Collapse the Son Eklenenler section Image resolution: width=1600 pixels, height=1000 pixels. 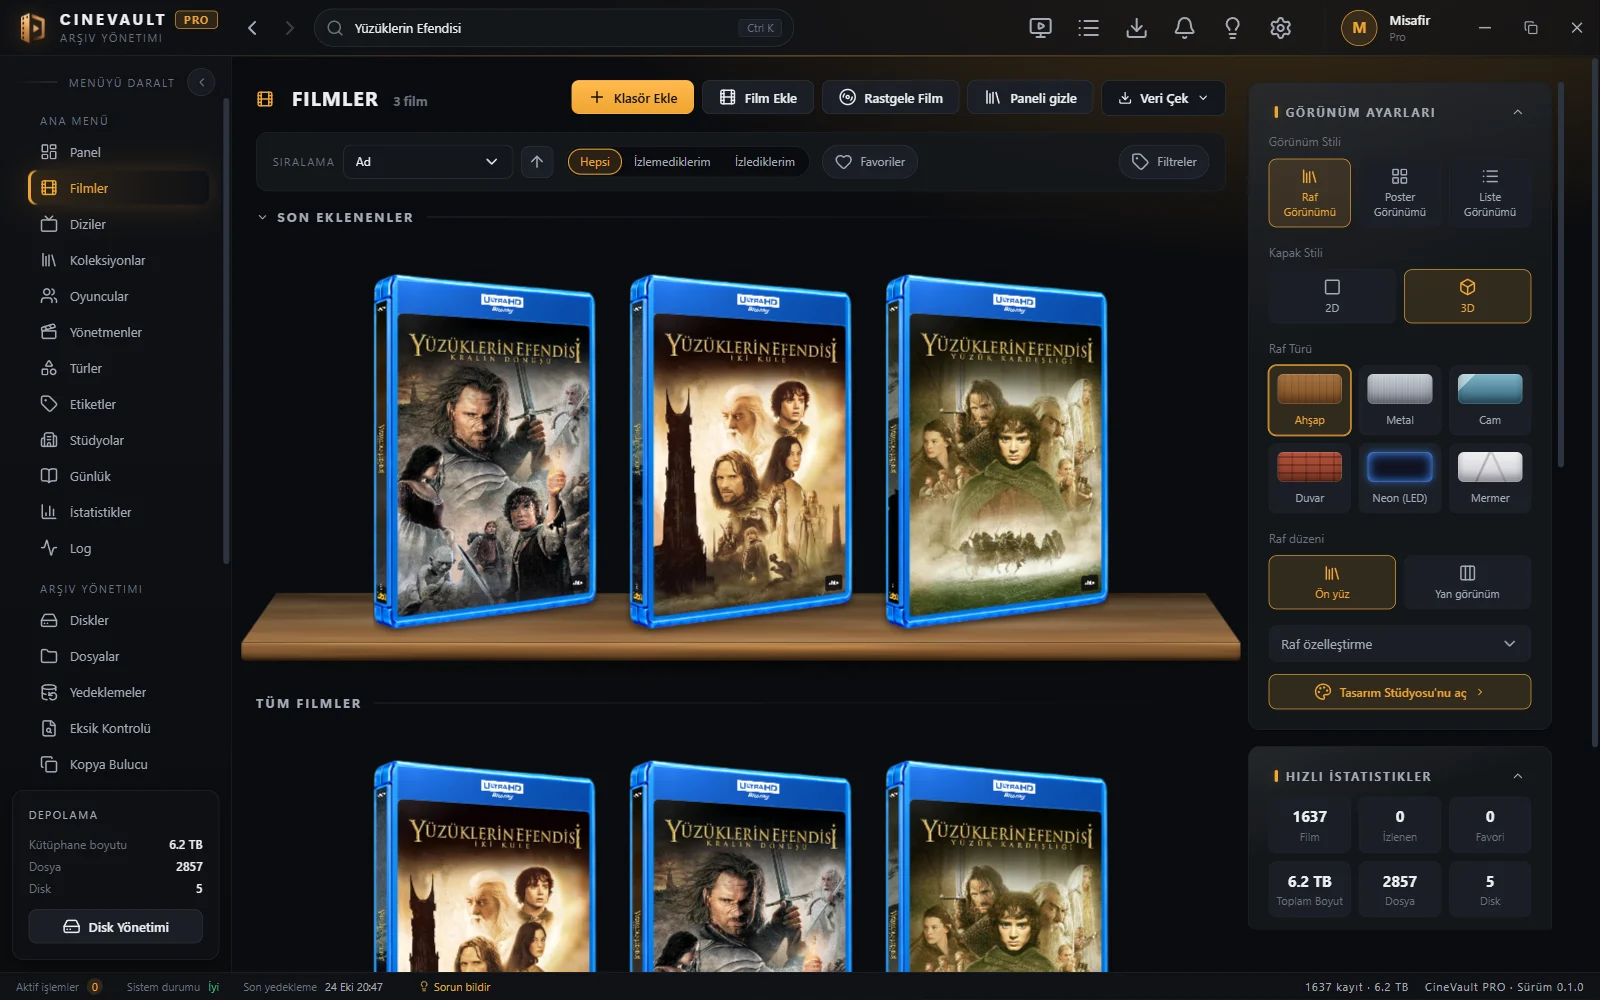[x=262, y=217]
